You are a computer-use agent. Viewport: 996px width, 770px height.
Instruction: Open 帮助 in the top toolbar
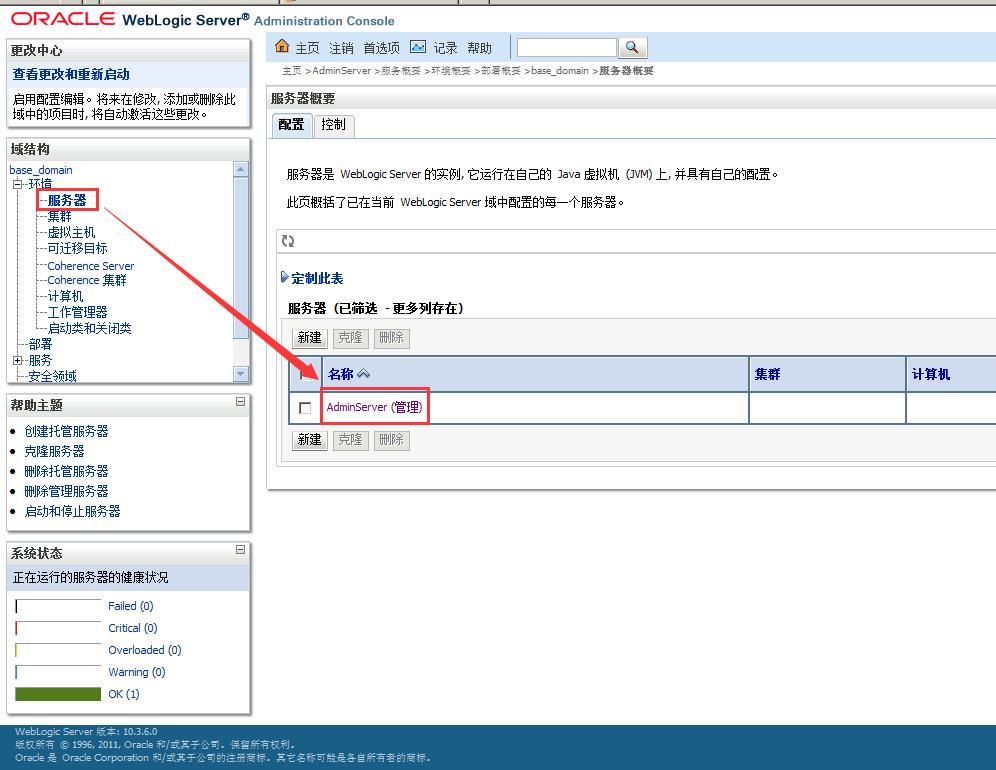(x=480, y=48)
